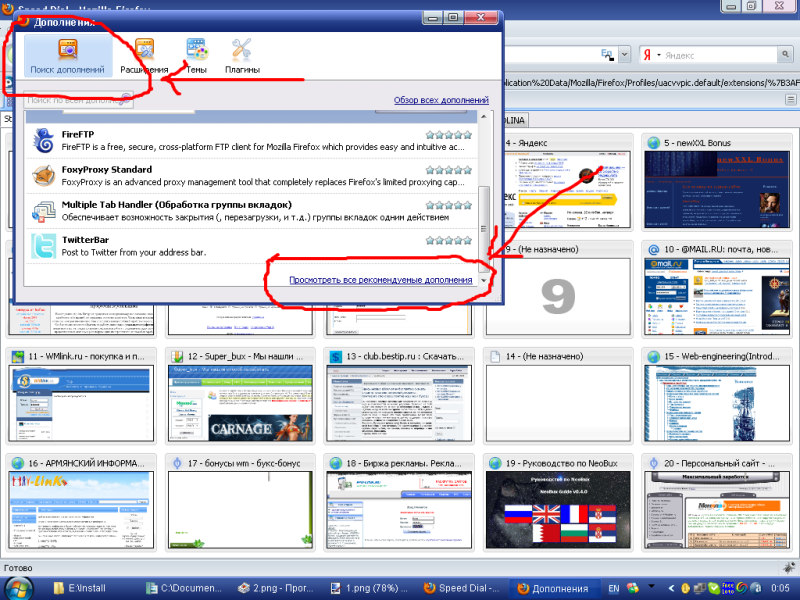Click the search magnifier button
800x600 pixels.
click(785, 54)
